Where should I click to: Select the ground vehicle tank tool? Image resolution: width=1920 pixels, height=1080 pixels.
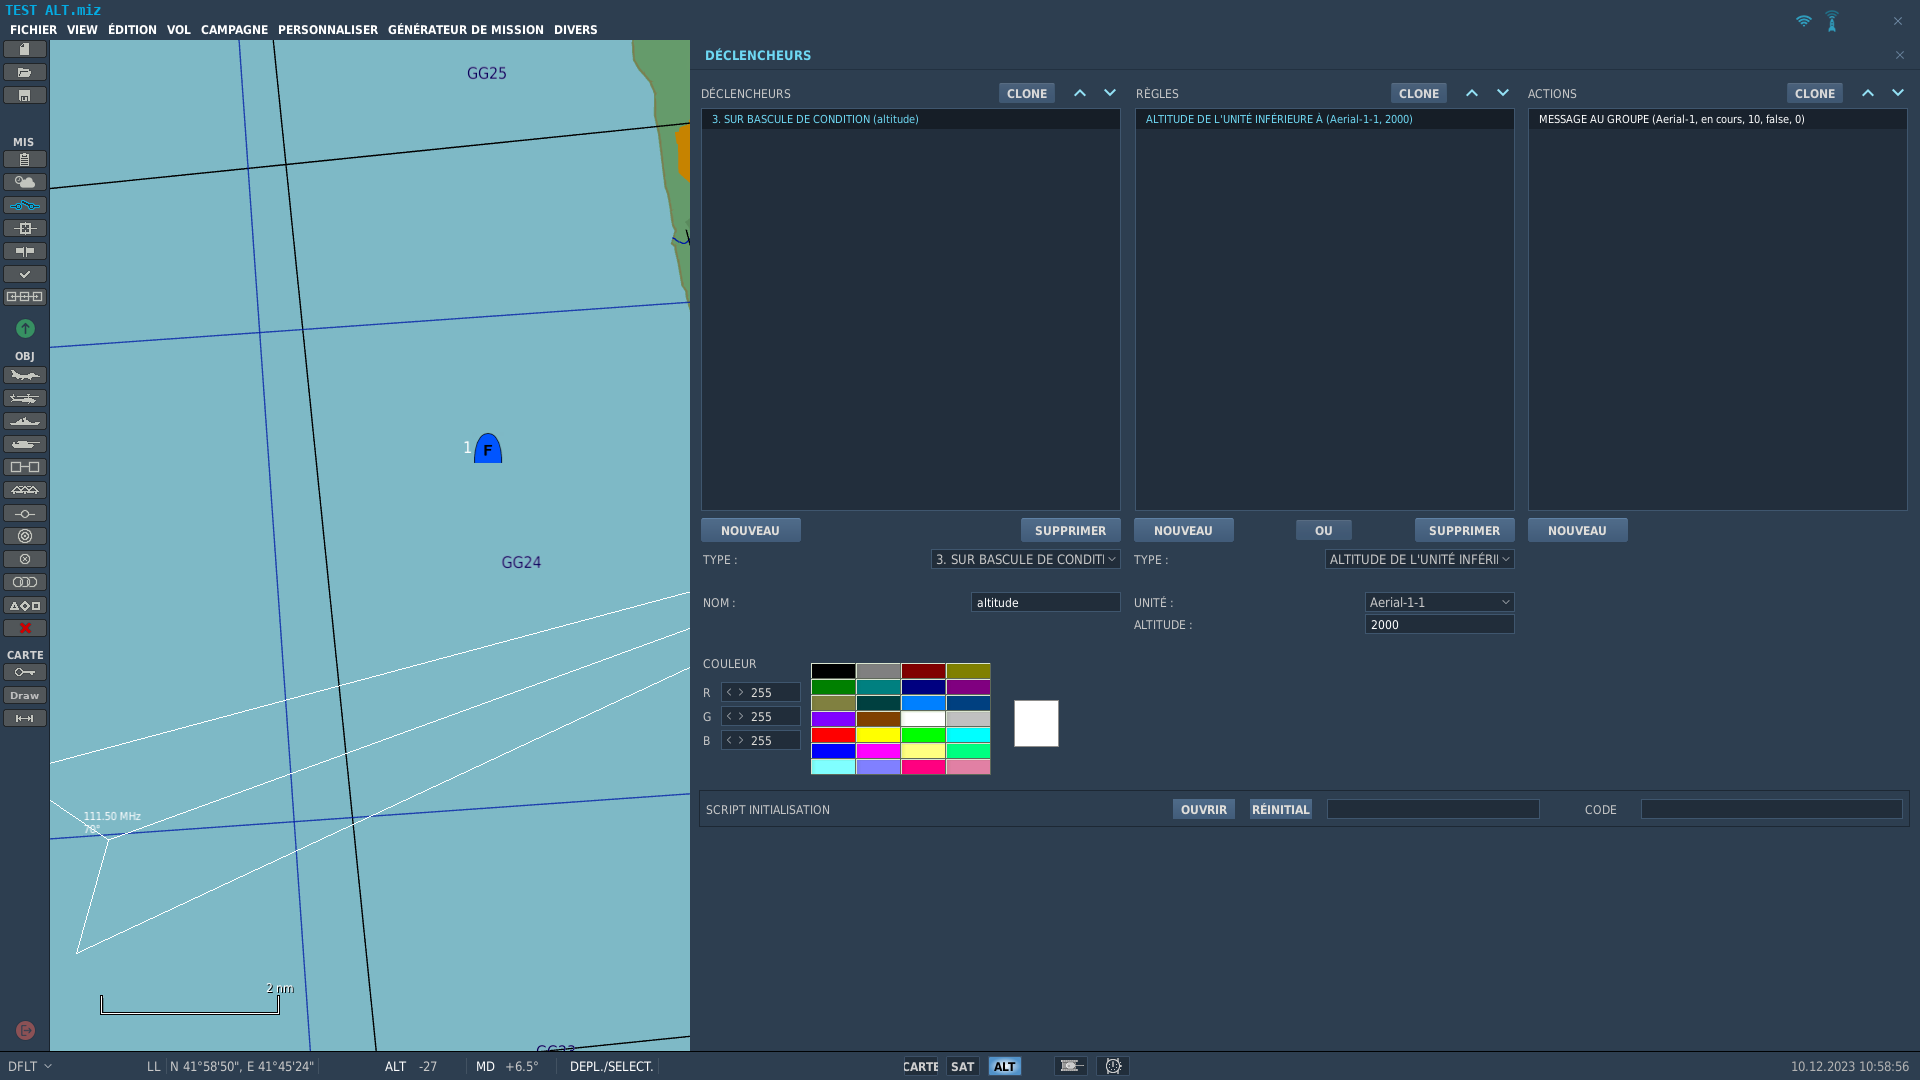point(25,444)
